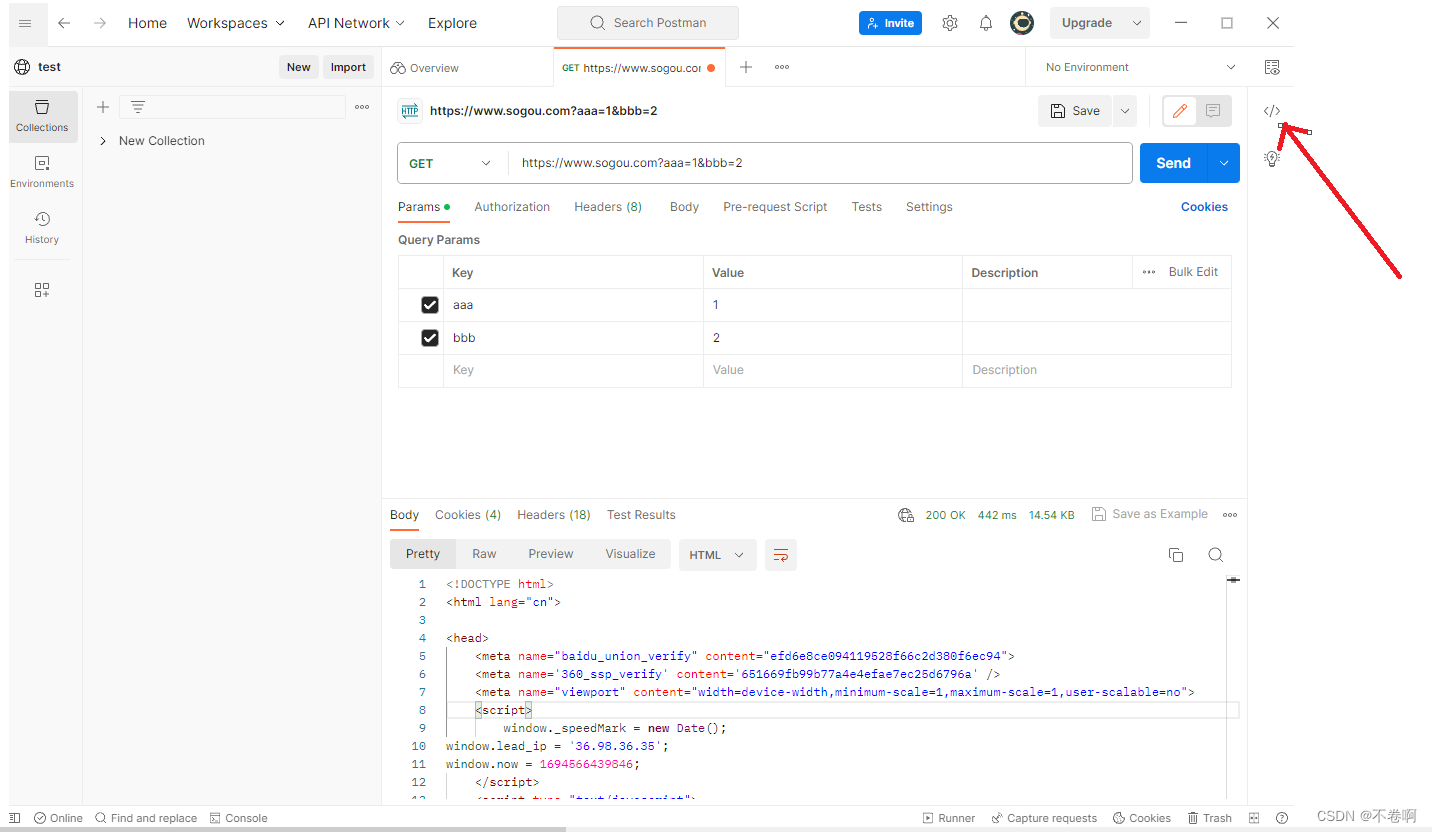Uncheck the bbb parameter checkbox
The width and height of the screenshot is (1432, 832).
tap(430, 338)
